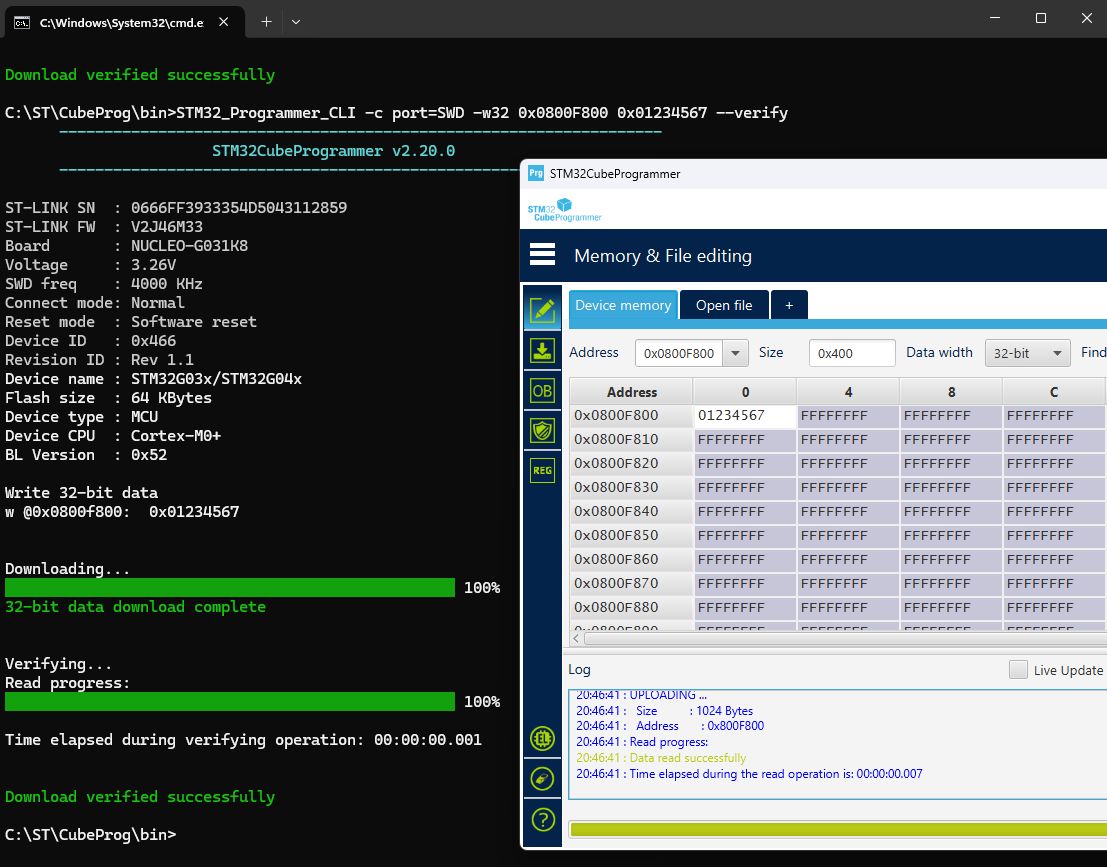
Task: Close the cmd.exe terminal tab
Action: click(x=224, y=22)
